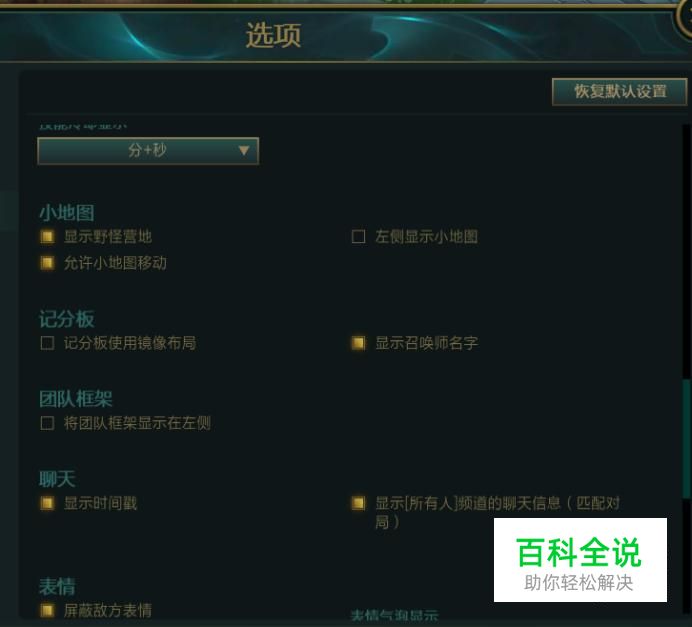Uncheck 显示[所有人]频道的聊天信息 option
The height and width of the screenshot is (627, 692).
(x=358, y=503)
